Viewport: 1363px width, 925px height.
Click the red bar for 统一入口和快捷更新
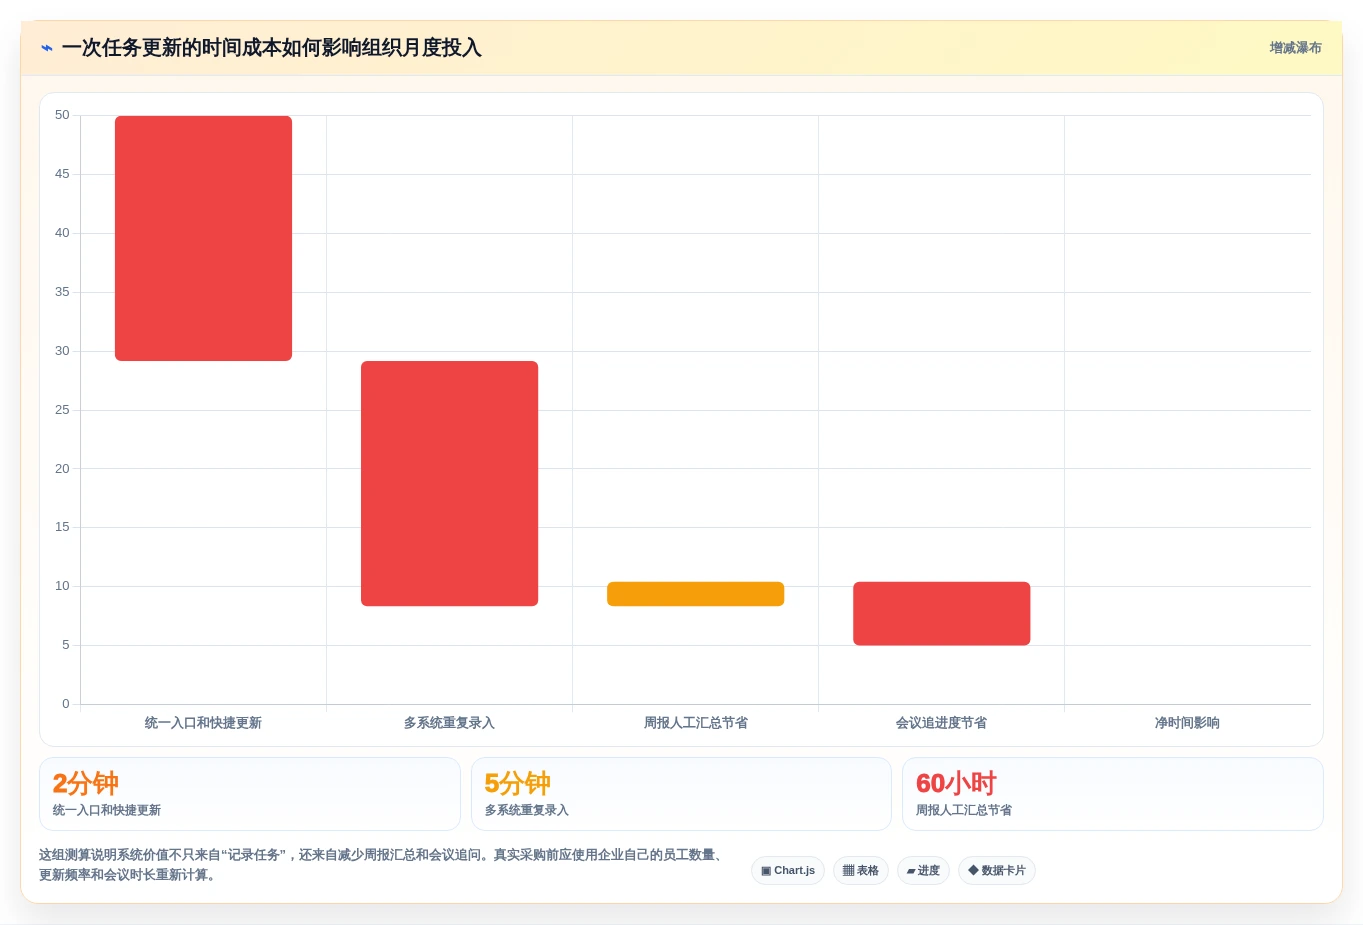(x=203, y=238)
